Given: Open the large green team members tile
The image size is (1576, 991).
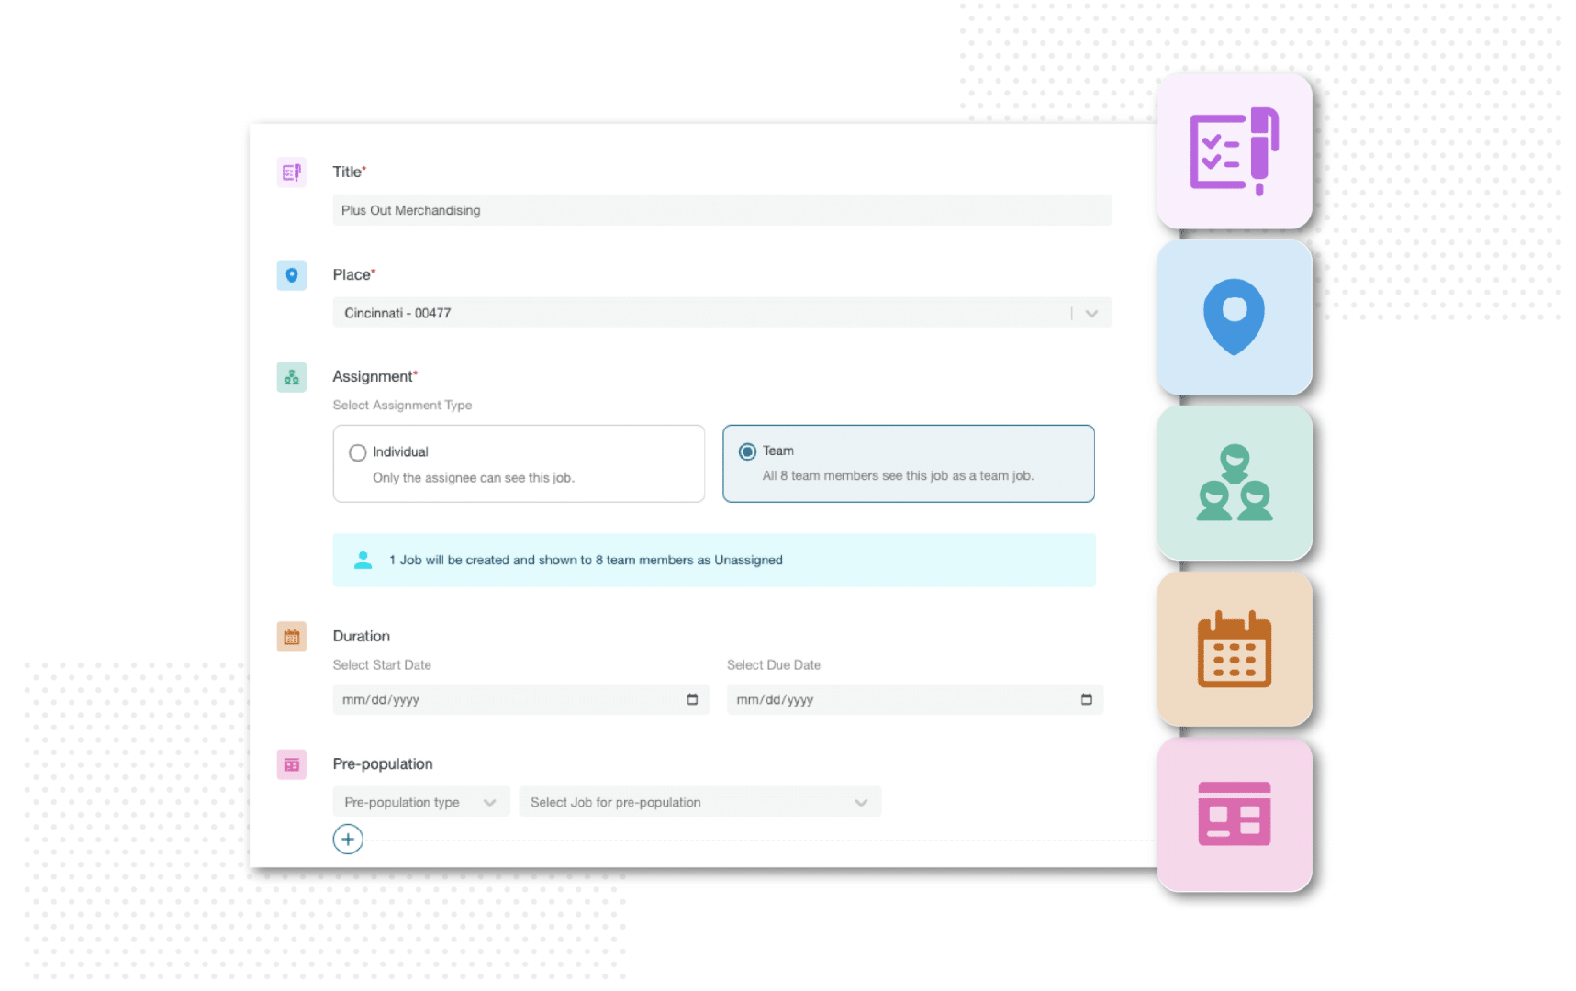Looking at the screenshot, I should (1234, 483).
